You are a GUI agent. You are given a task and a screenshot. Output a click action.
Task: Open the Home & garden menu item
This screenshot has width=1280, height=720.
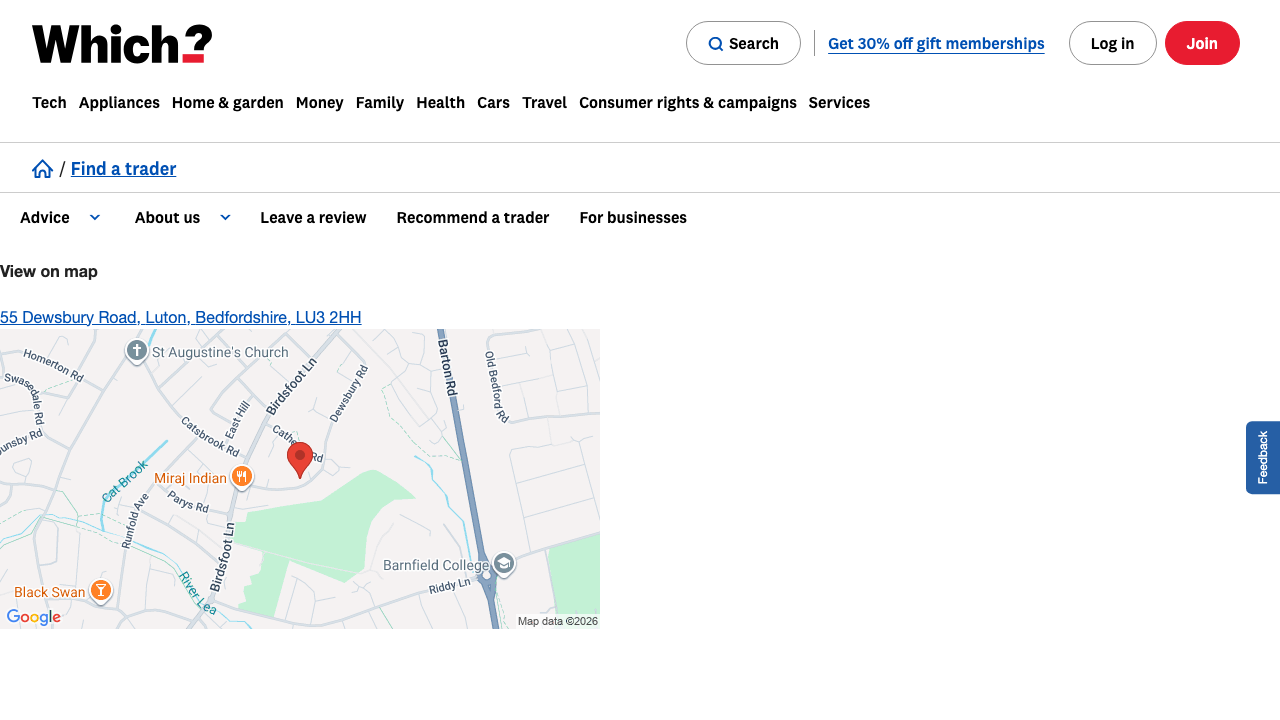tap(227, 102)
